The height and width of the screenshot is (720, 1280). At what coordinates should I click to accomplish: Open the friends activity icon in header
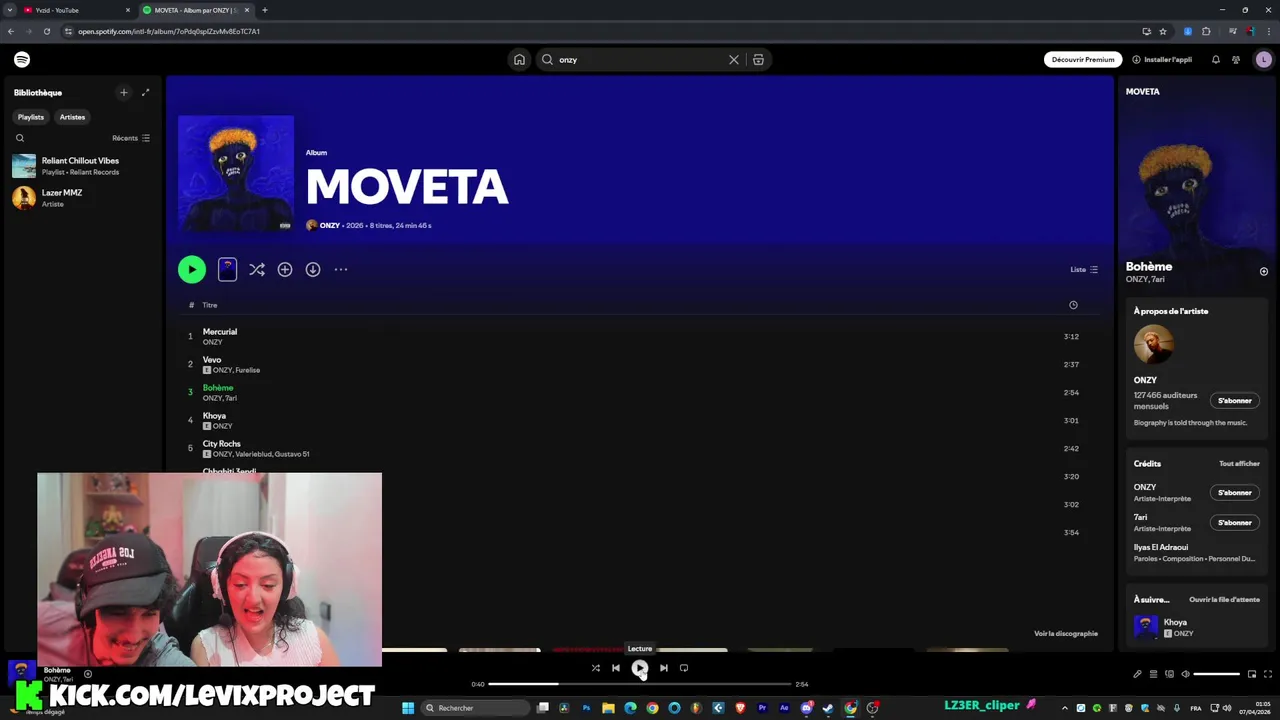point(1236,60)
